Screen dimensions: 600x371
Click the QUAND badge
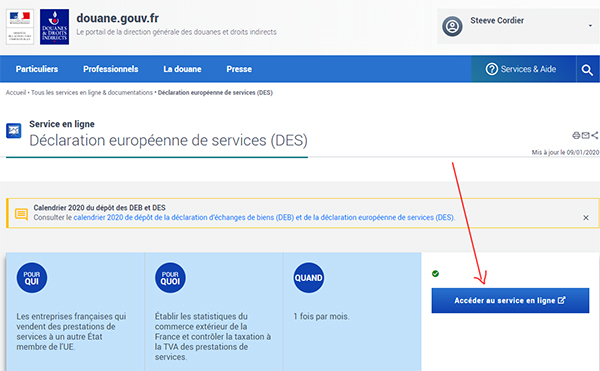tap(308, 278)
